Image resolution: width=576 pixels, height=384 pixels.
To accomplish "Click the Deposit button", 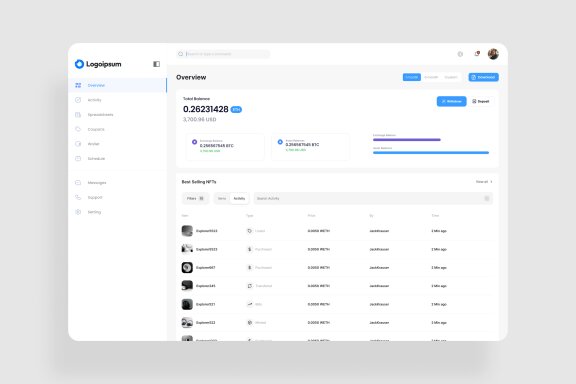I will click(480, 101).
